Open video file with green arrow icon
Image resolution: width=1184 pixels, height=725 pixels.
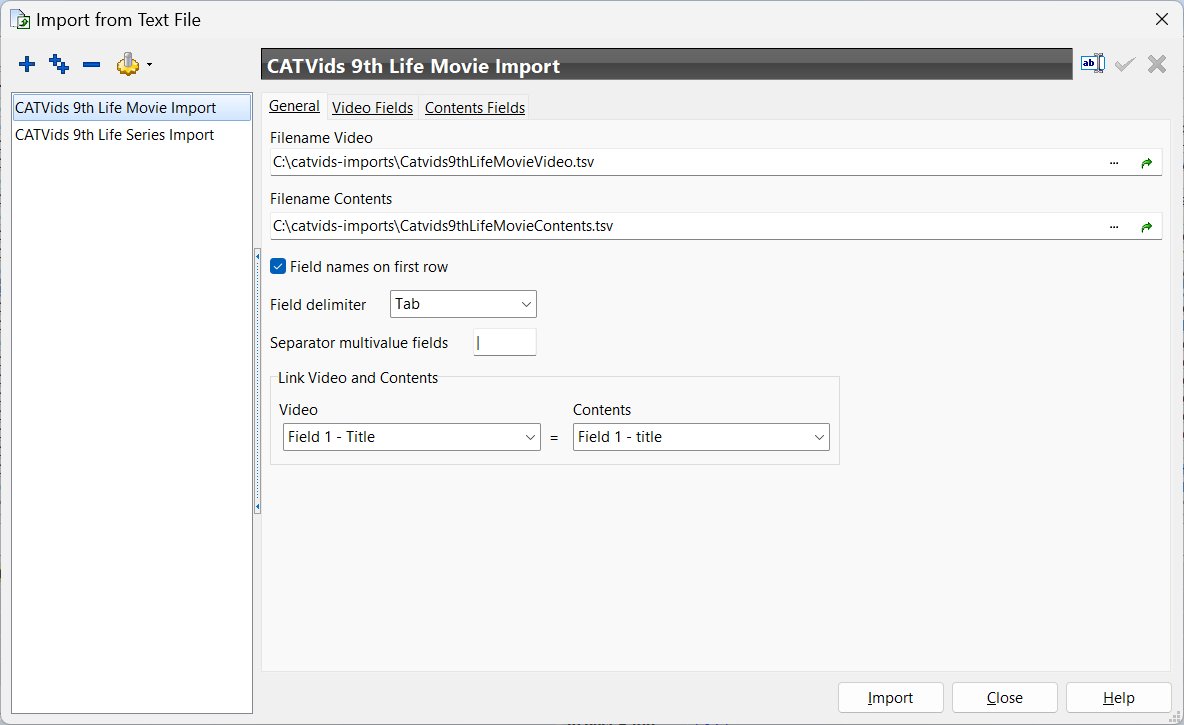(1146, 163)
